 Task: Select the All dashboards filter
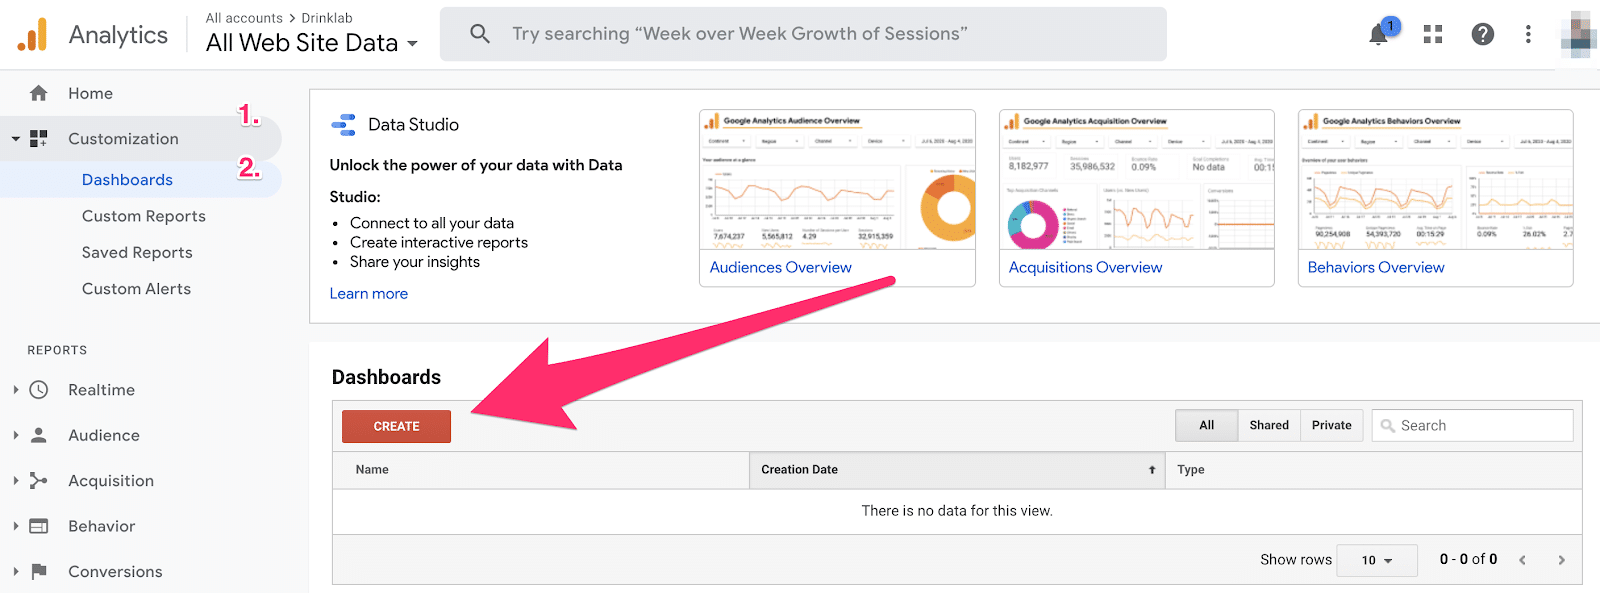click(x=1206, y=425)
